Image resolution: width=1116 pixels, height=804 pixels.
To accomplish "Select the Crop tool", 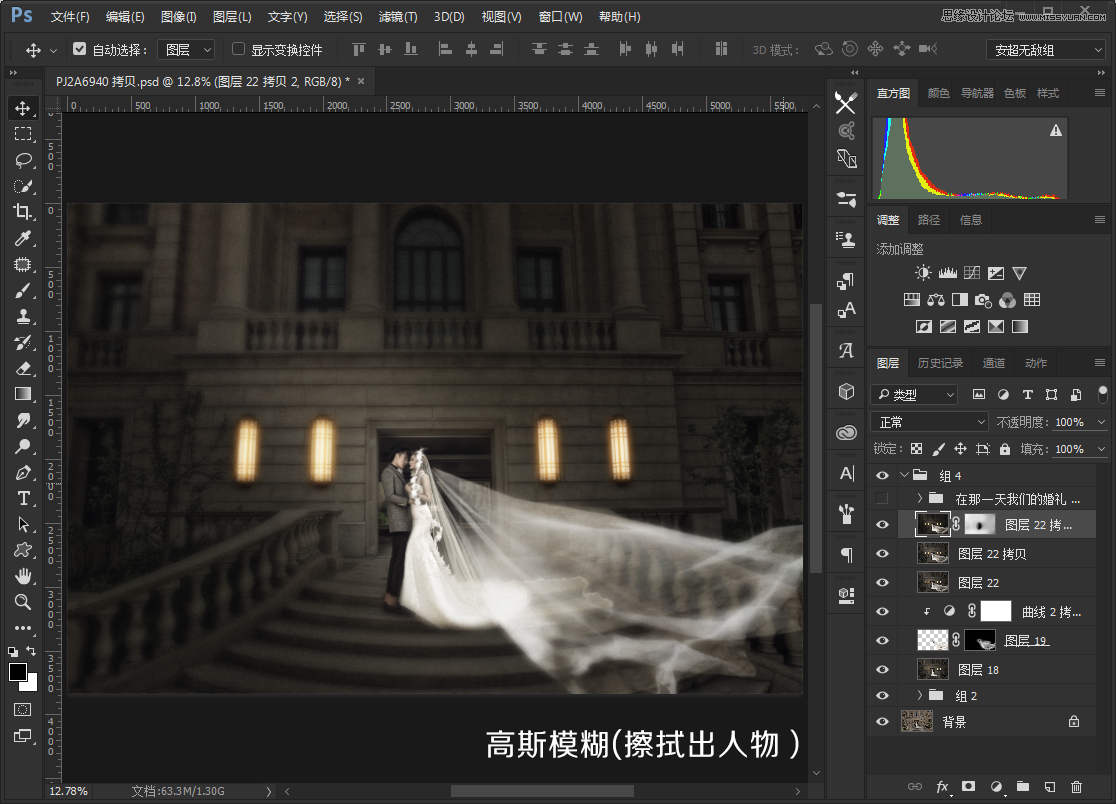I will (23, 212).
